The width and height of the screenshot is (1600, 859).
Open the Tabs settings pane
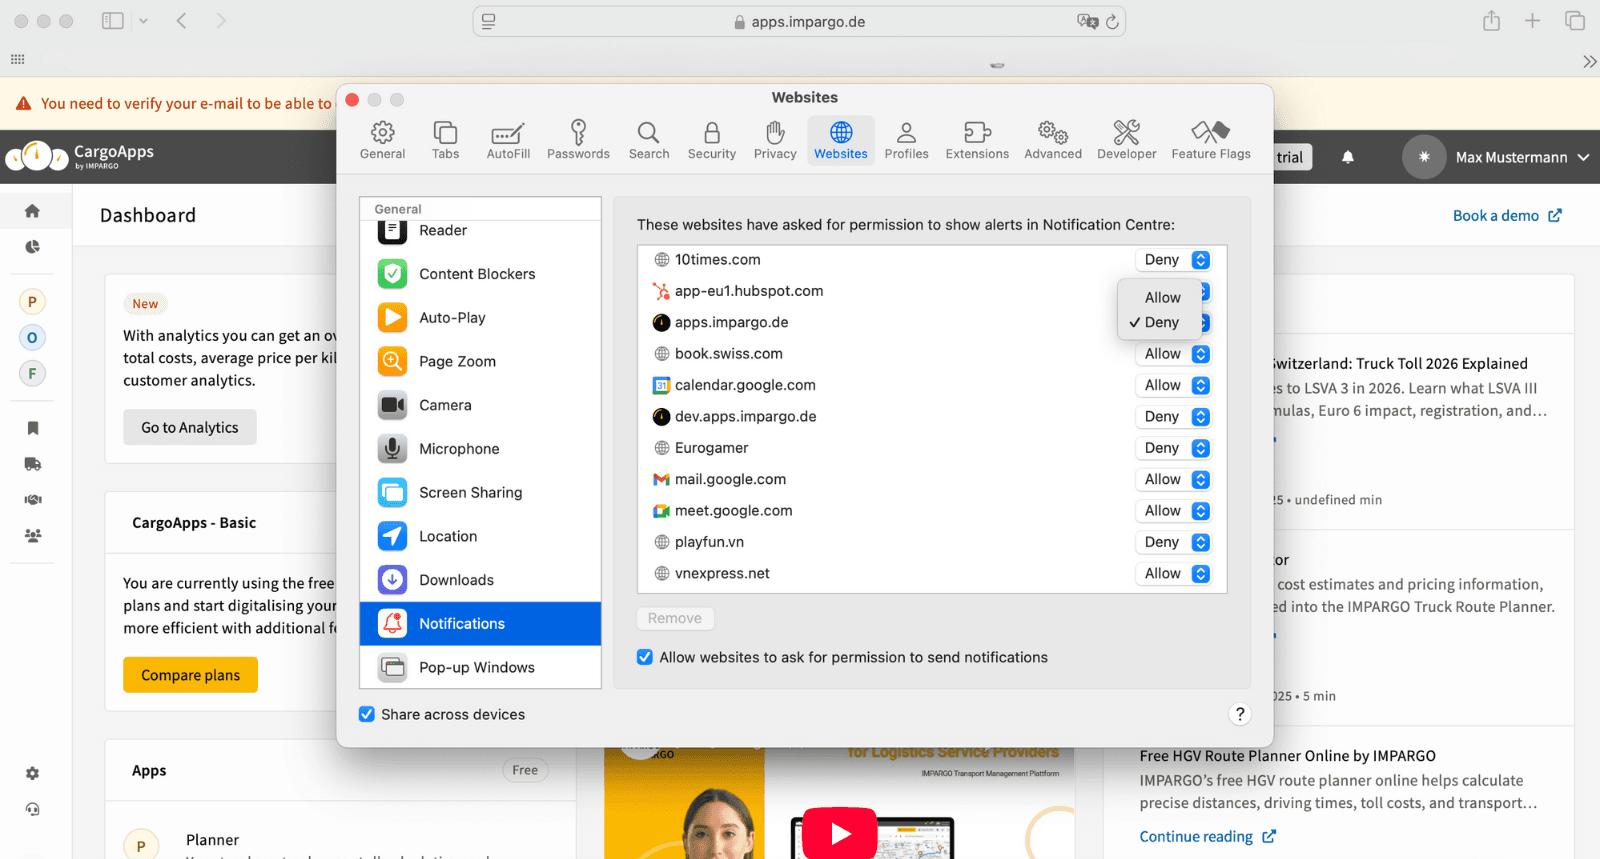coord(445,140)
